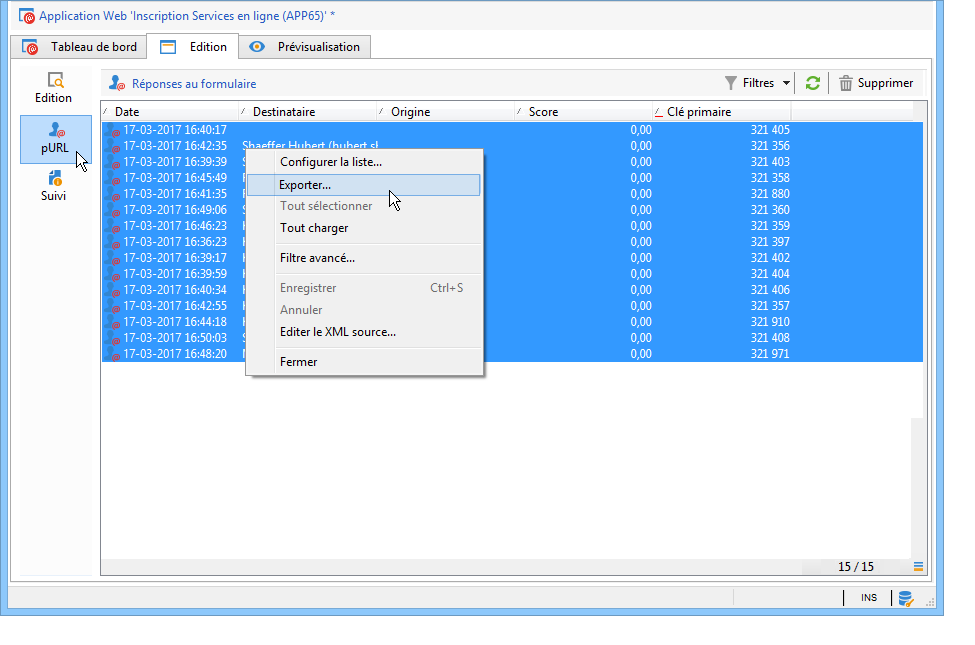Click primary key value 321 397

click(x=770, y=241)
